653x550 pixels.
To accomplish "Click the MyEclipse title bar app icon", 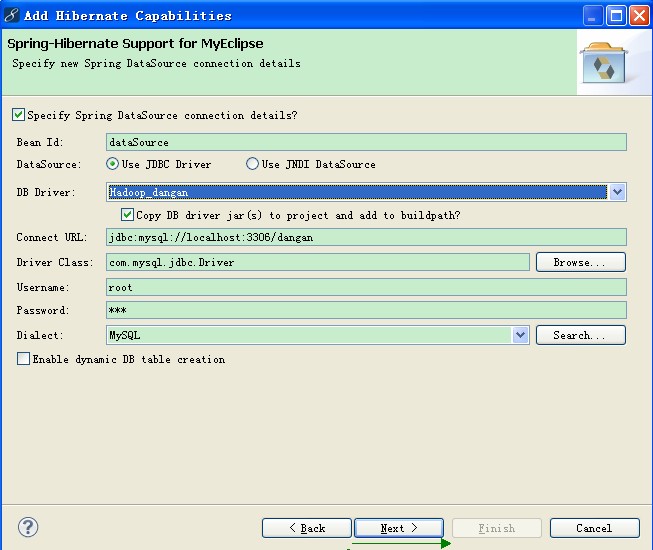I will (12, 15).
